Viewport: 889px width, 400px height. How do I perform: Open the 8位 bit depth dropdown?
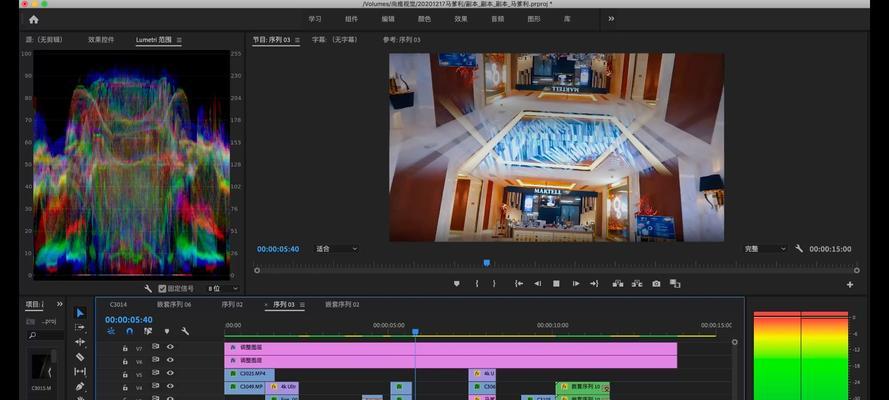coord(223,288)
